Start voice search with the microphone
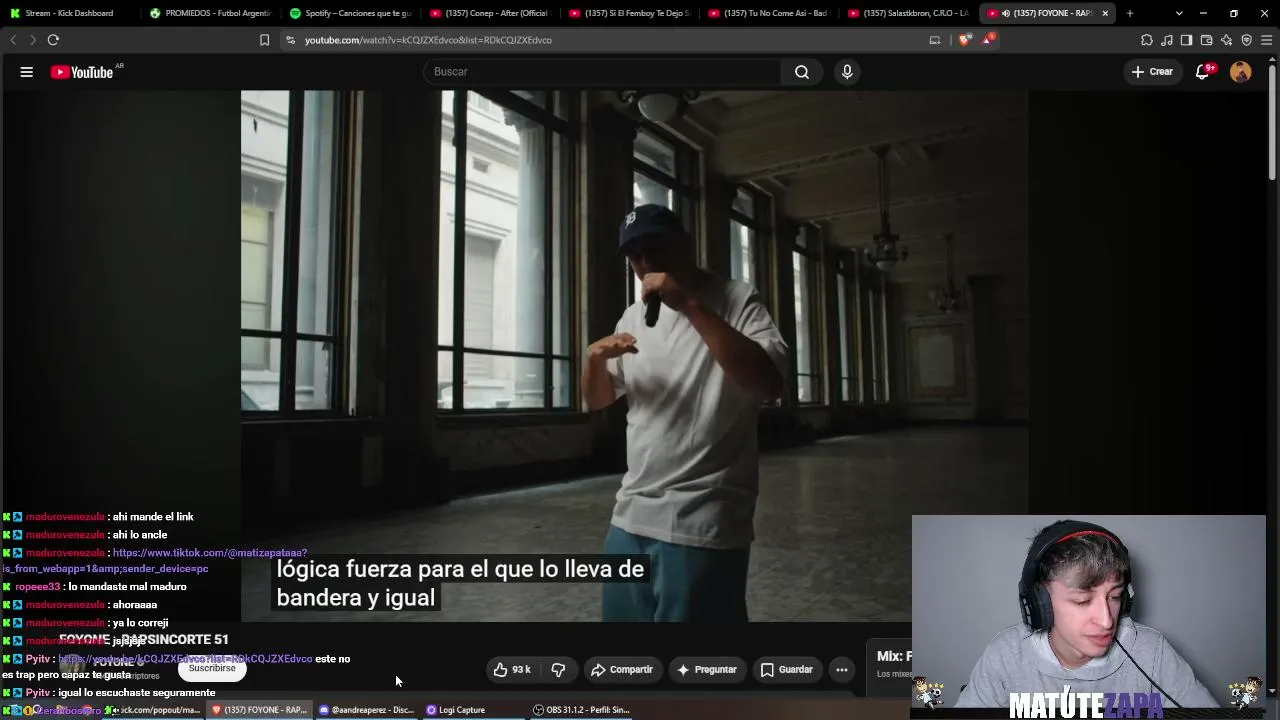The height and width of the screenshot is (720, 1280). (847, 72)
